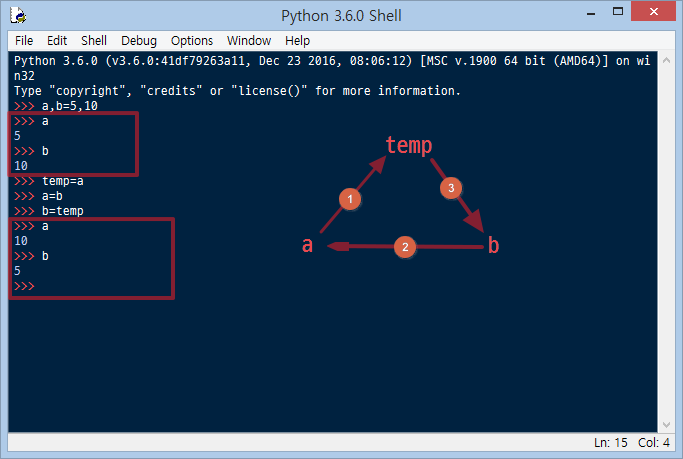Open the Shell menu
Image resolution: width=683 pixels, height=459 pixels.
point(94,40)
